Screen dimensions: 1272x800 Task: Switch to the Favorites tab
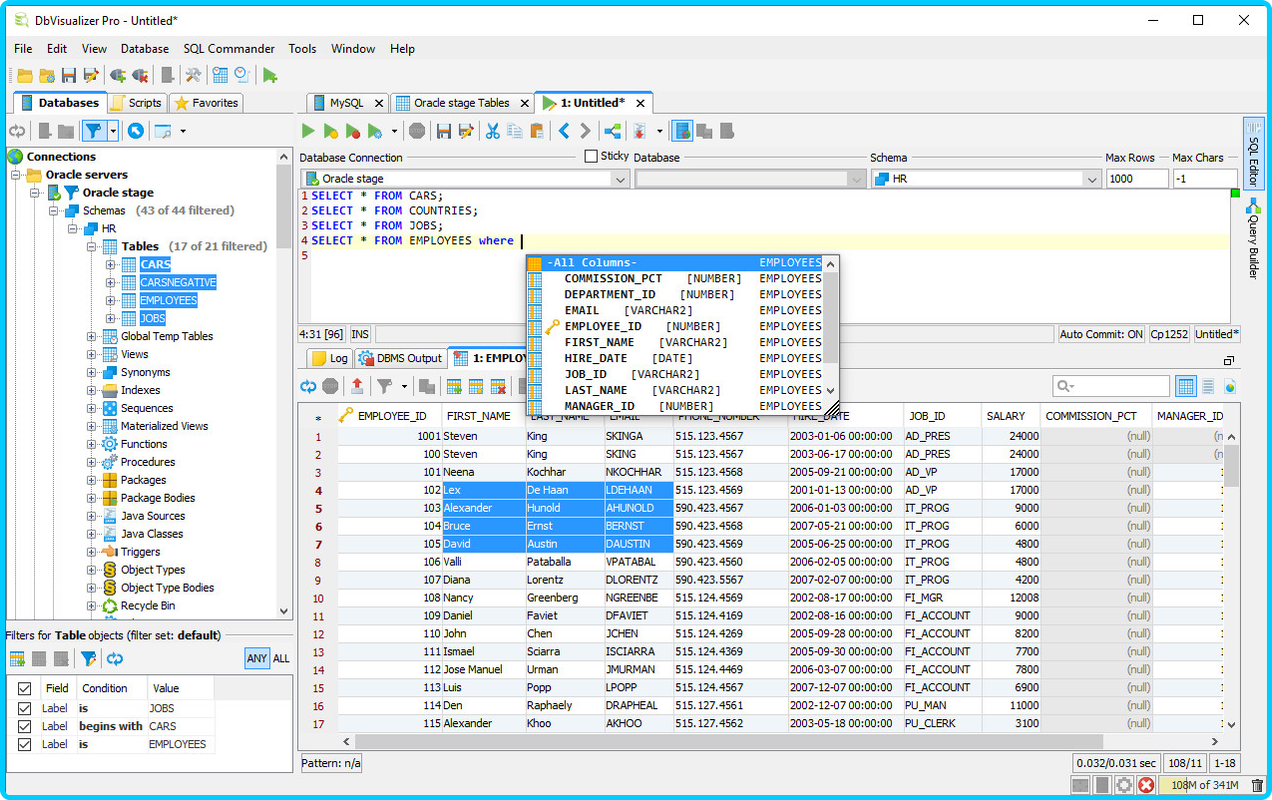point(206,103)
